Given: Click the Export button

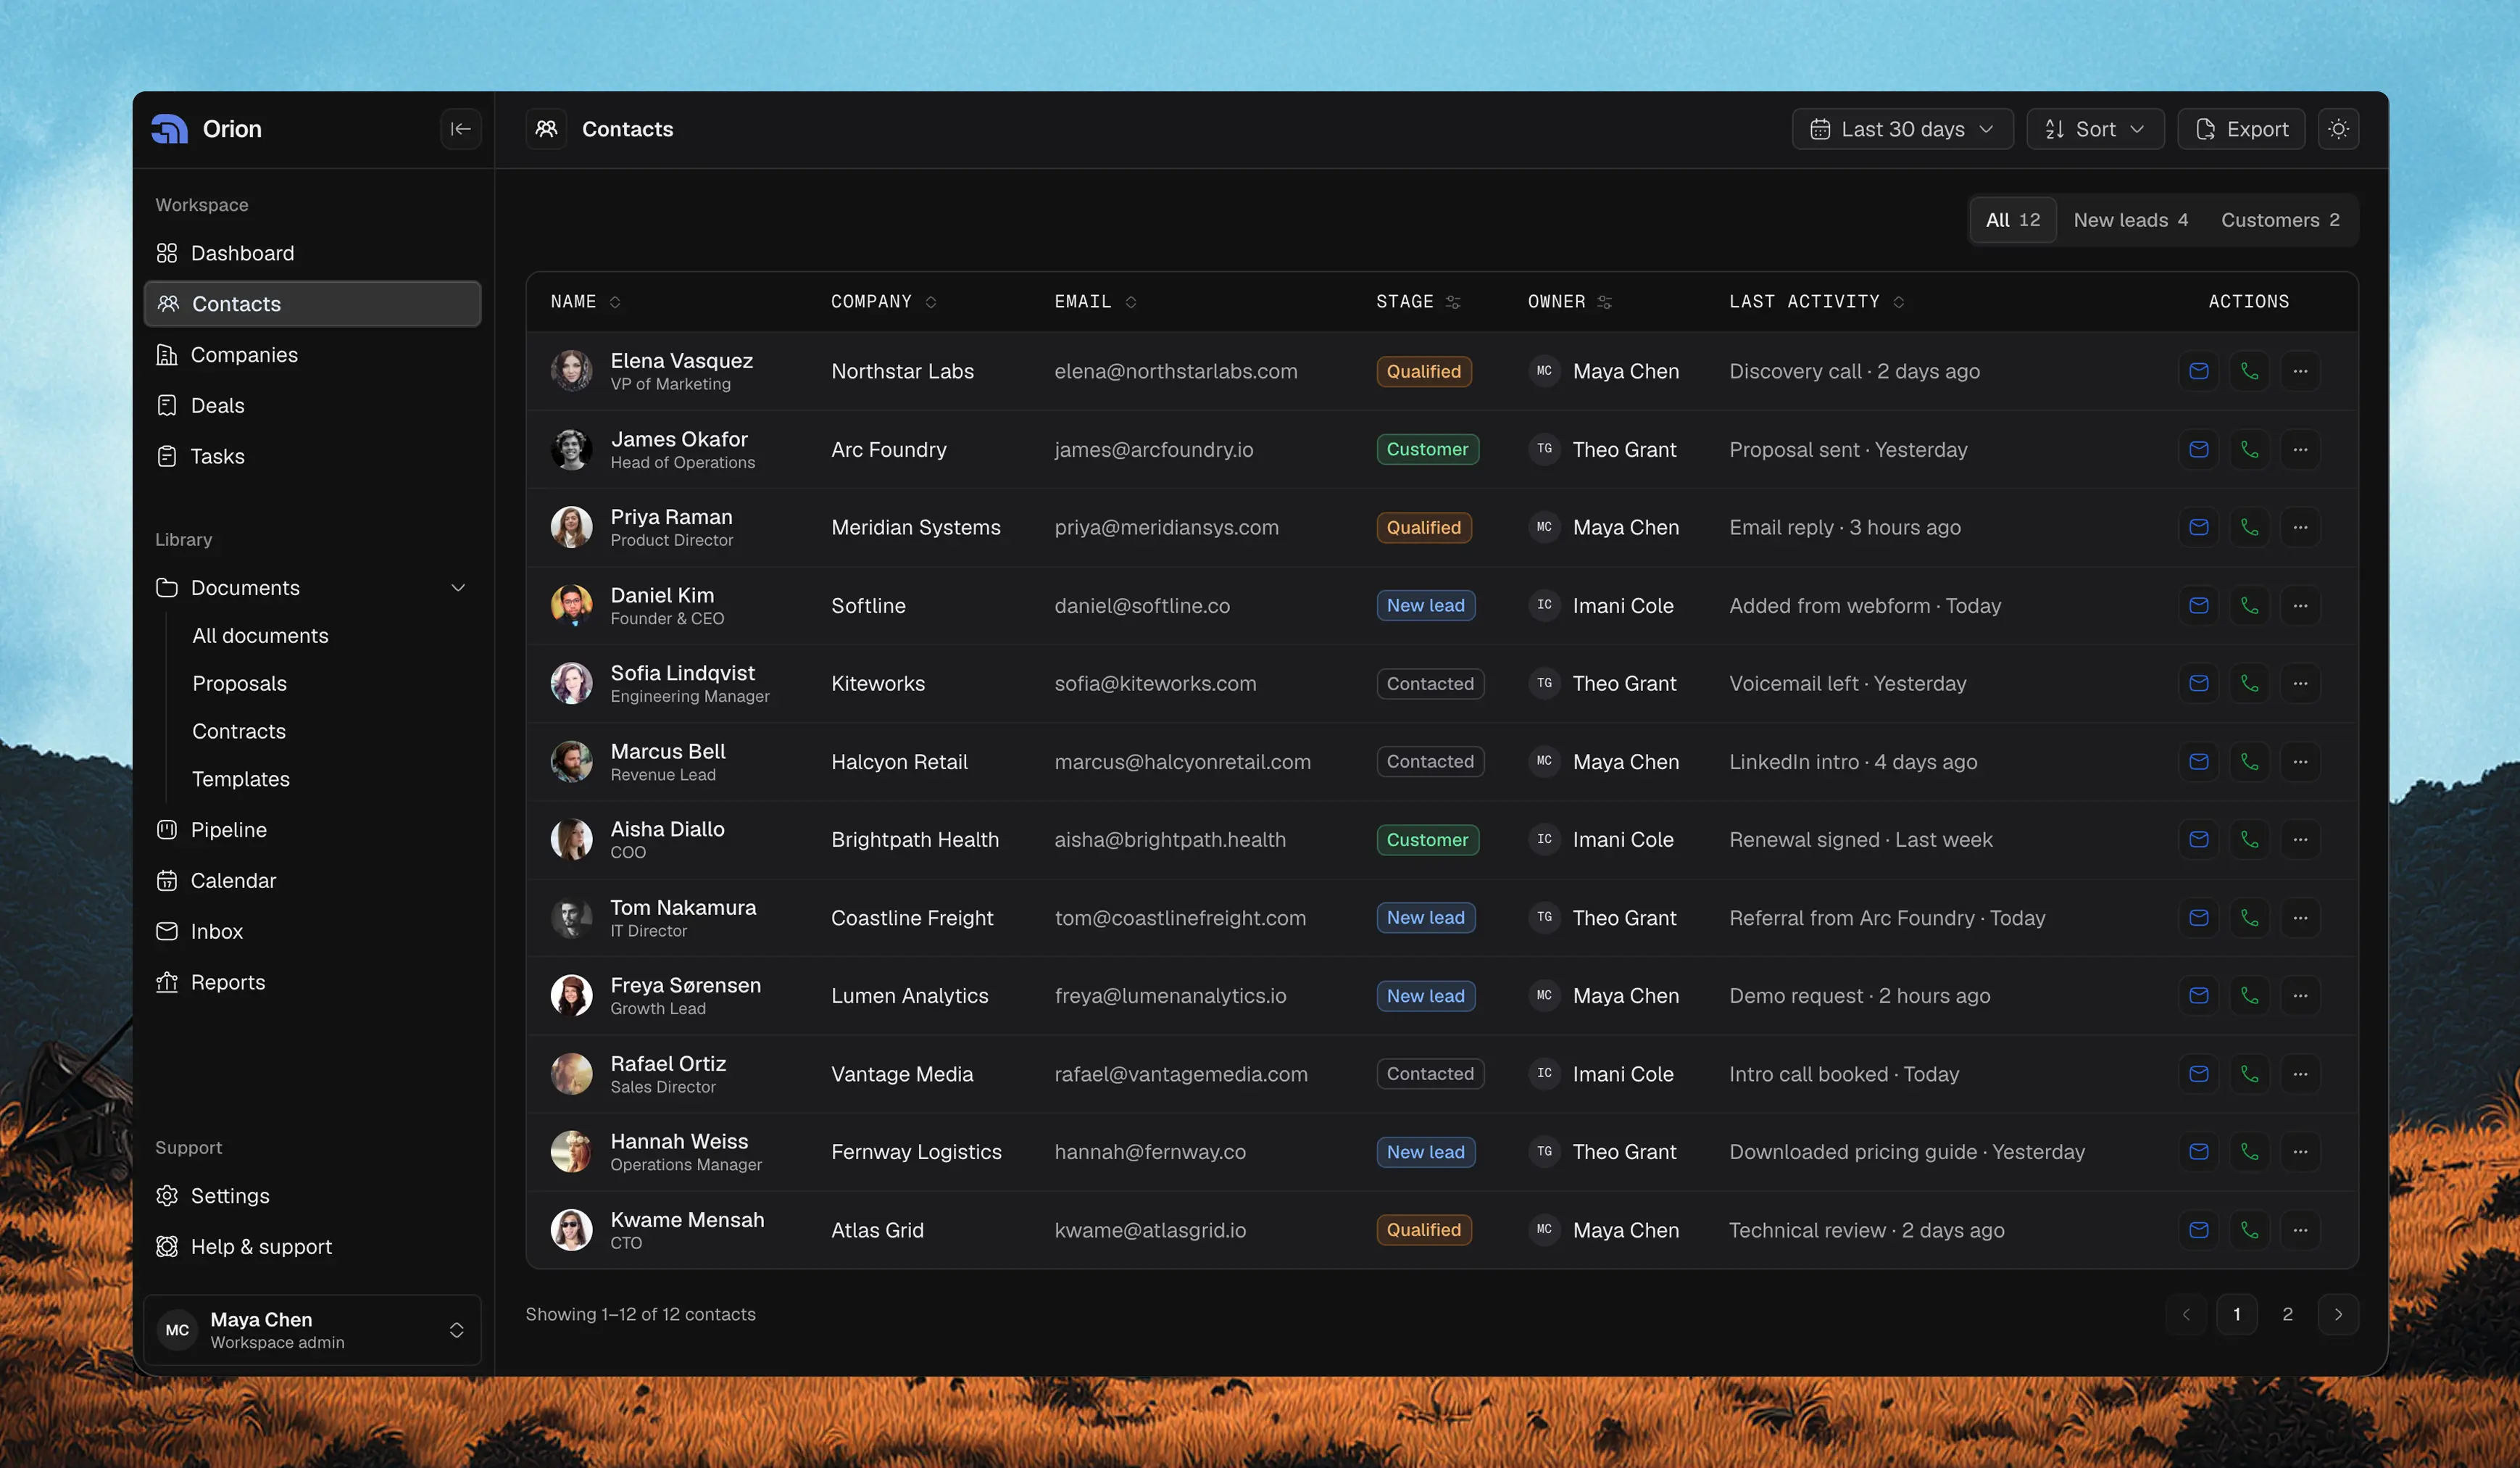Looking at the screenshot, I should click(2241, 129).
